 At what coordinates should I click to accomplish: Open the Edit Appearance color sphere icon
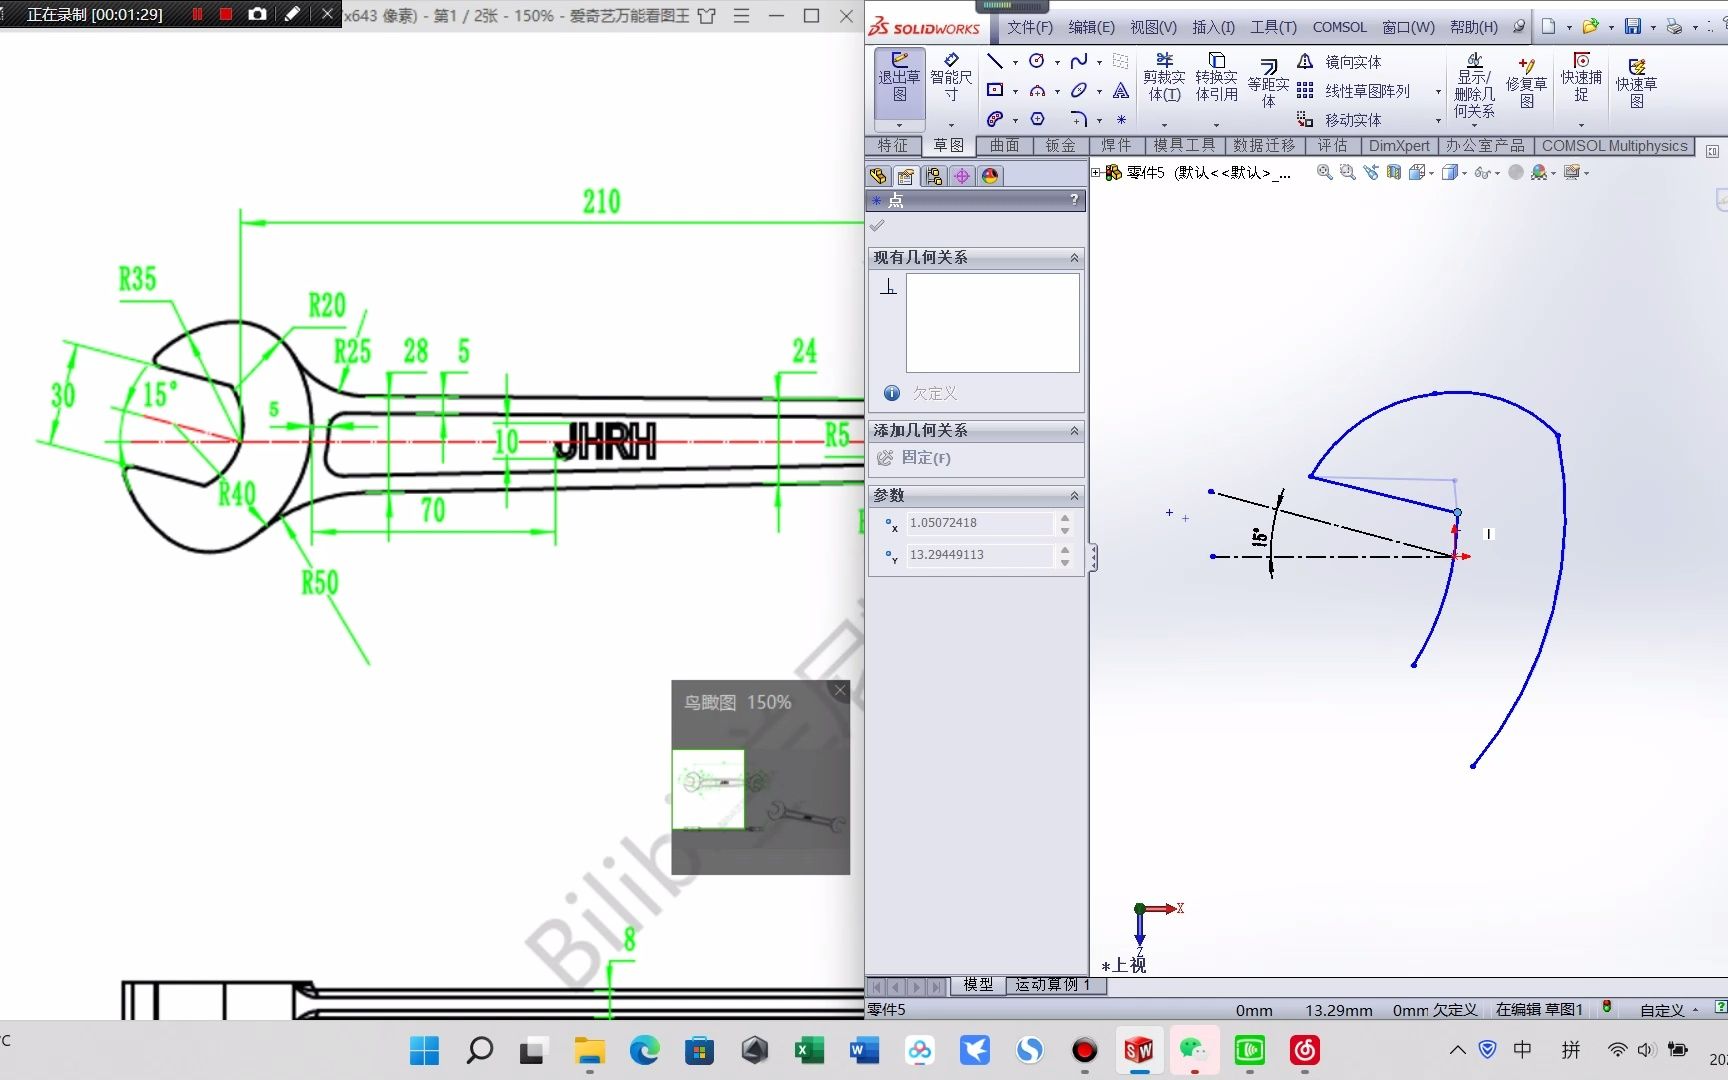point(1540,172)
